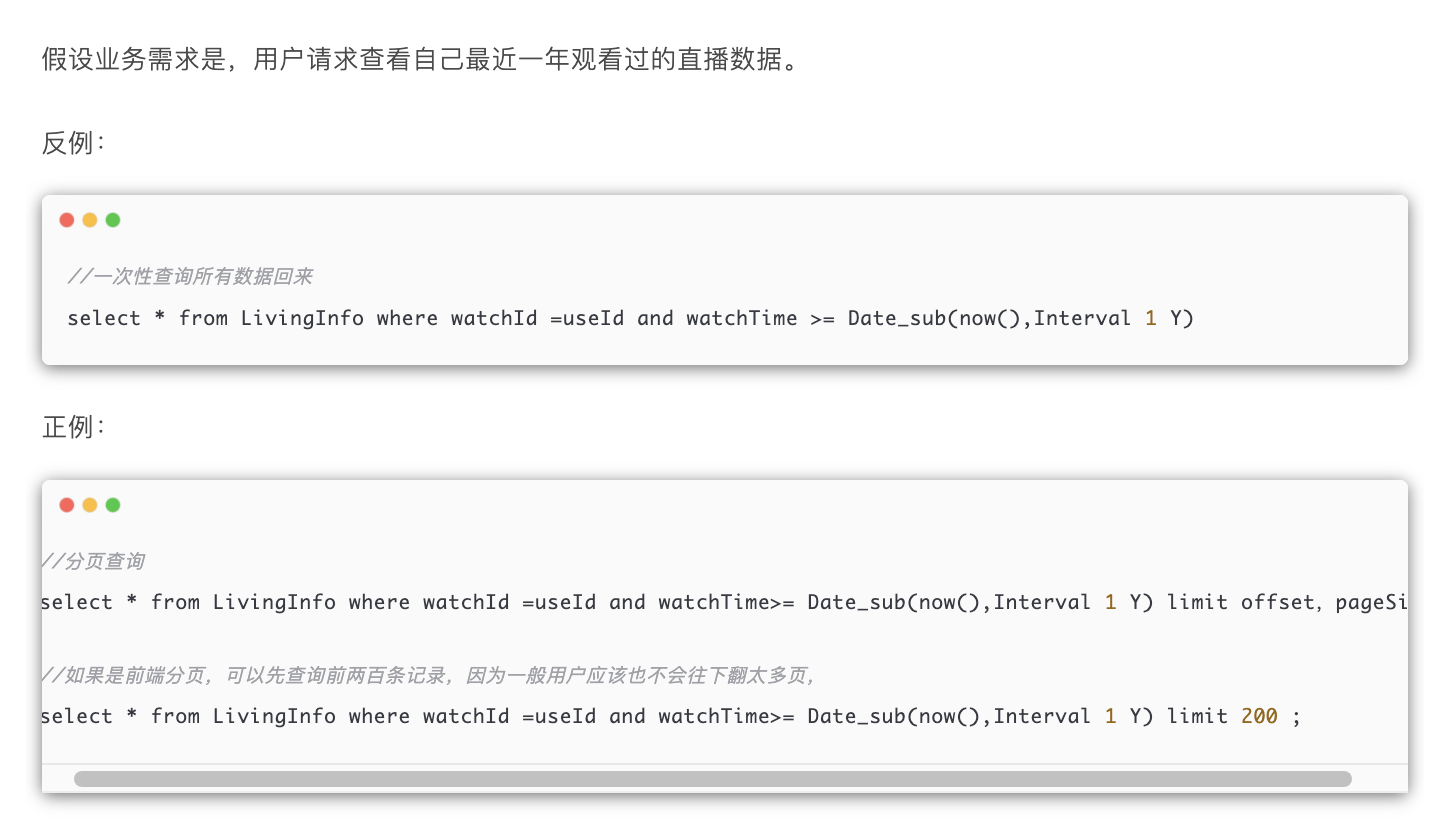Click the red dot on the second code block

point(67,505)
